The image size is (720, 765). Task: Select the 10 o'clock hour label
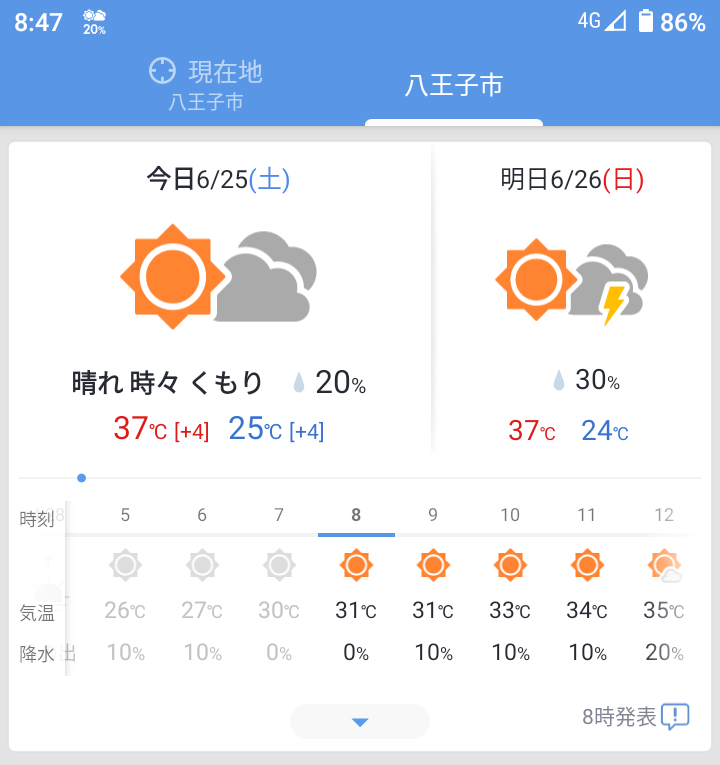click(x=510, y=515)
